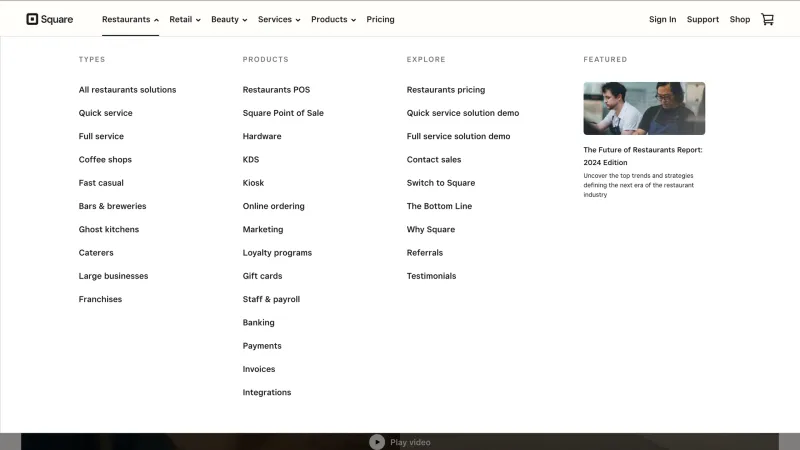Open The Bottom Line
Screen dimensions: 800x450
tap(439, 206)
